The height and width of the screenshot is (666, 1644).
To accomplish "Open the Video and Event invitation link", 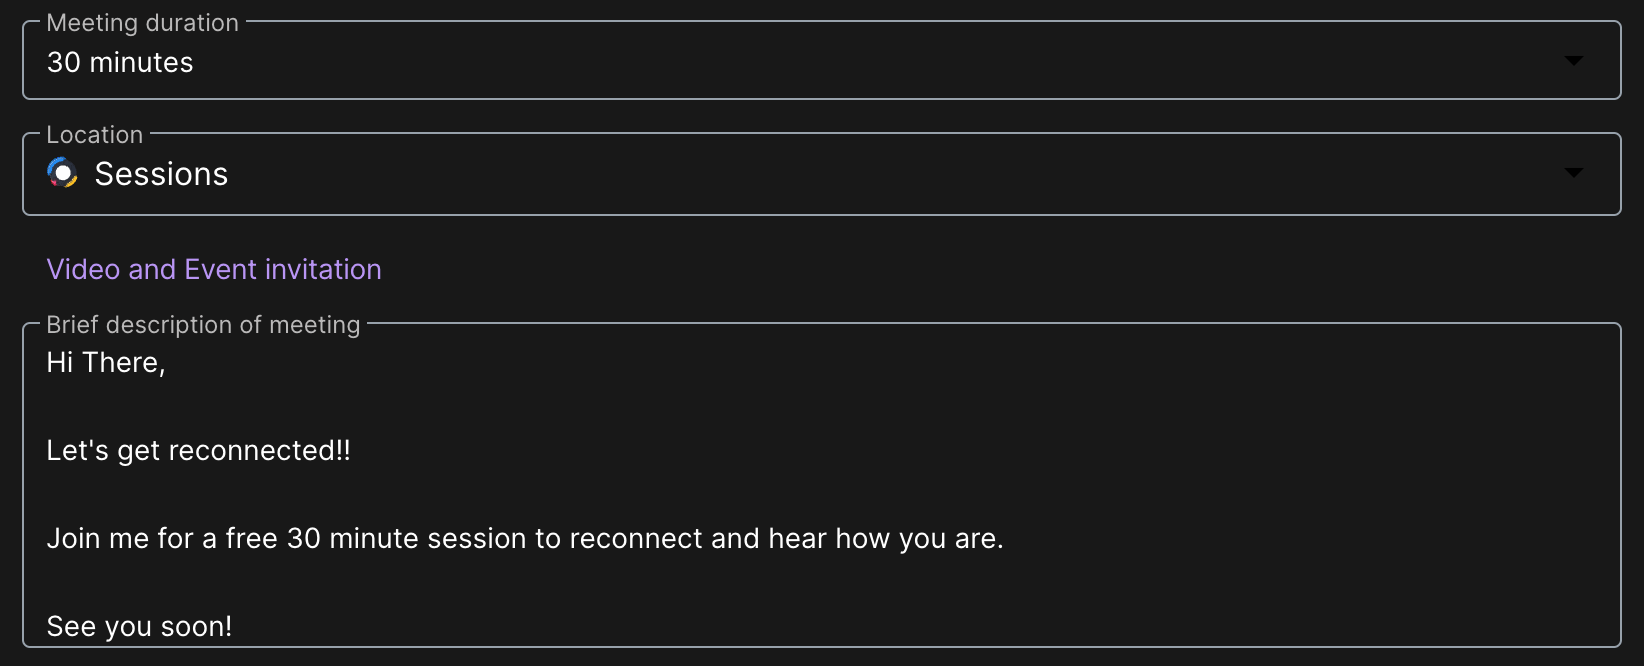I will [214, 269].
